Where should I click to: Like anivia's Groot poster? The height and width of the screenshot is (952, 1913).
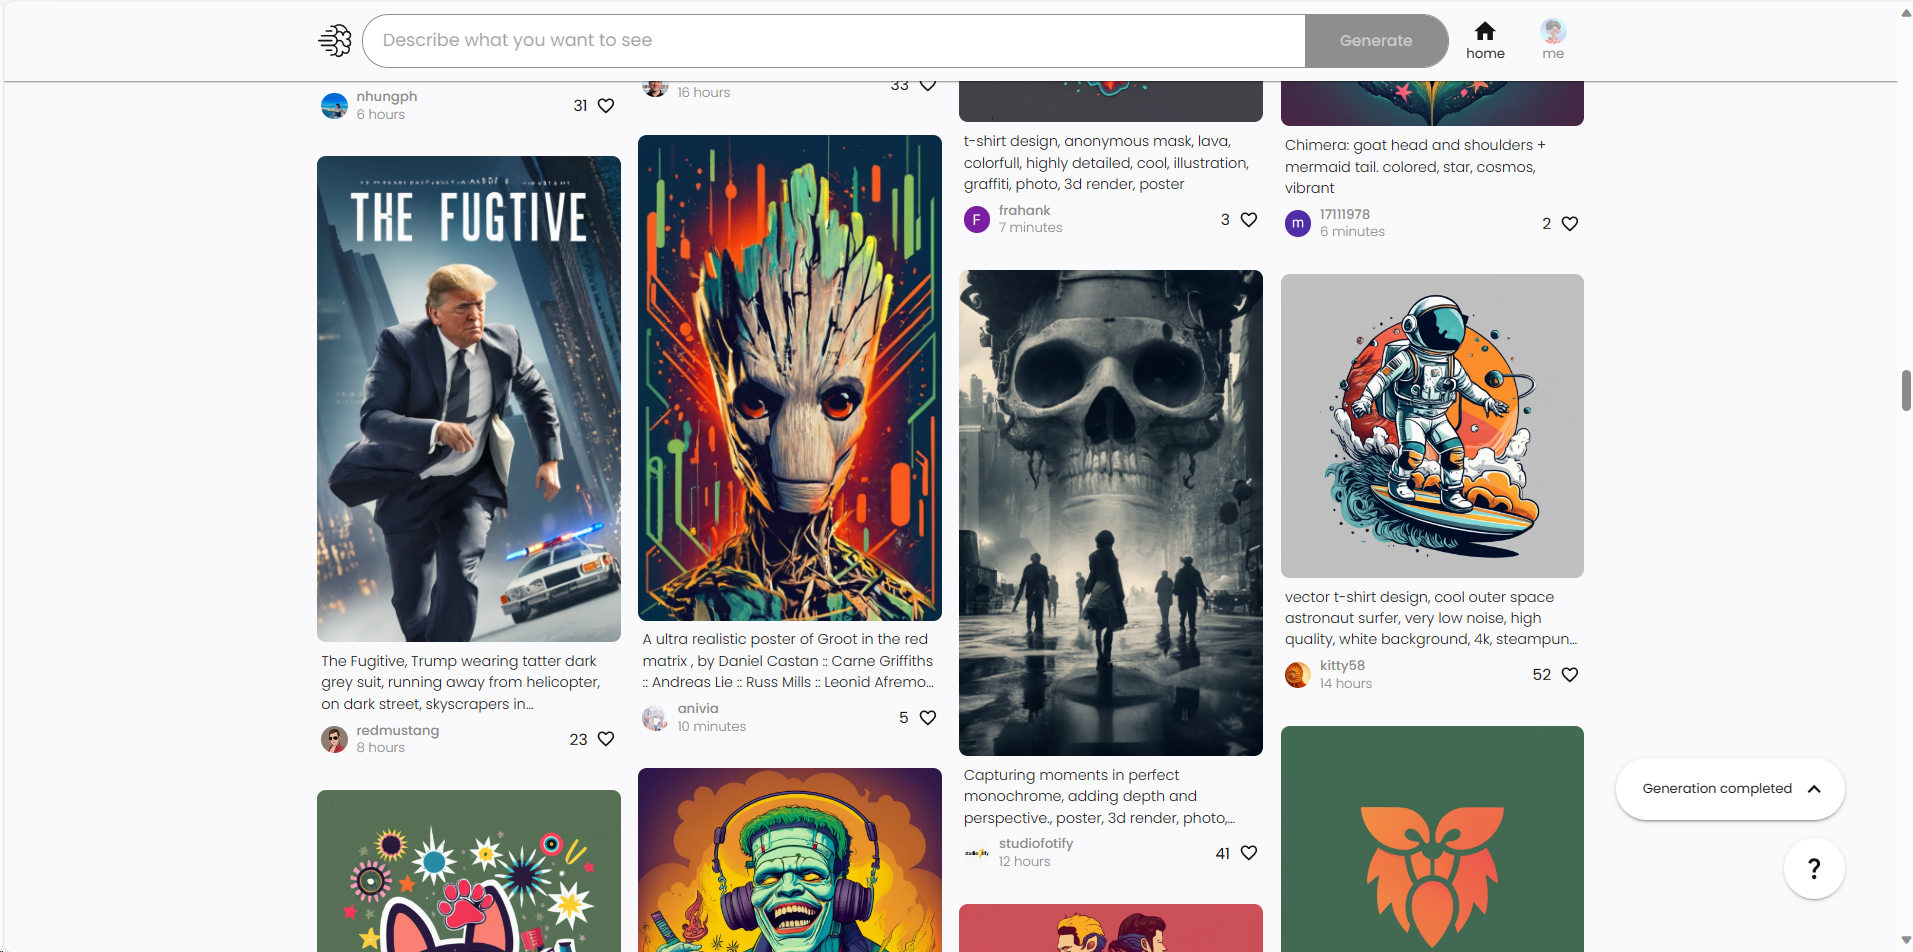click(x=928, y=717)
